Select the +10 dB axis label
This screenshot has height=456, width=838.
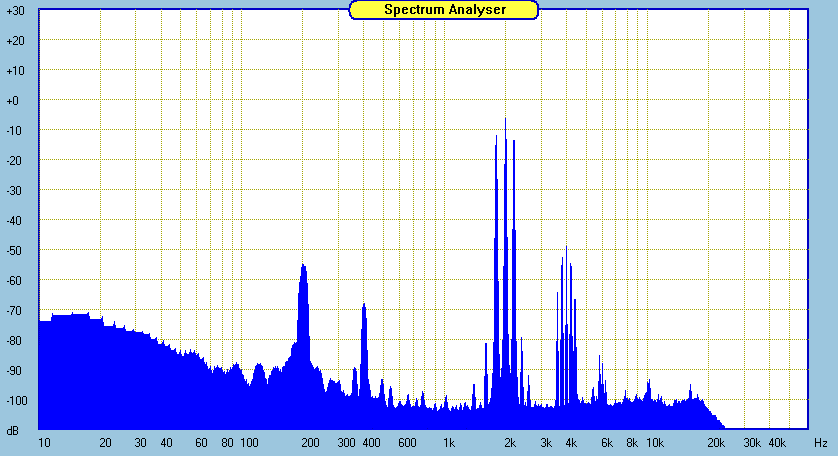[x=15, y=71]
